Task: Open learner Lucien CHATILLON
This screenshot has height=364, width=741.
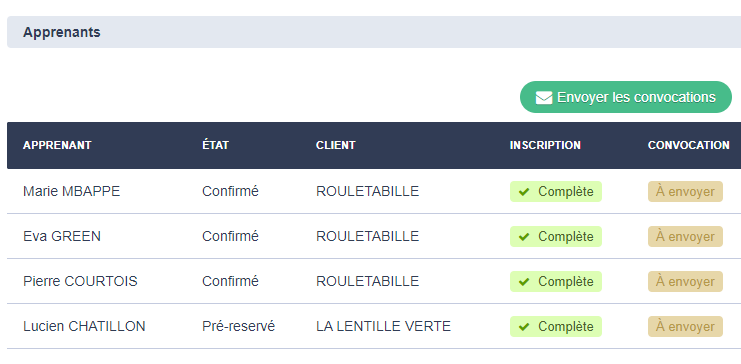Action: pos(84,327)
